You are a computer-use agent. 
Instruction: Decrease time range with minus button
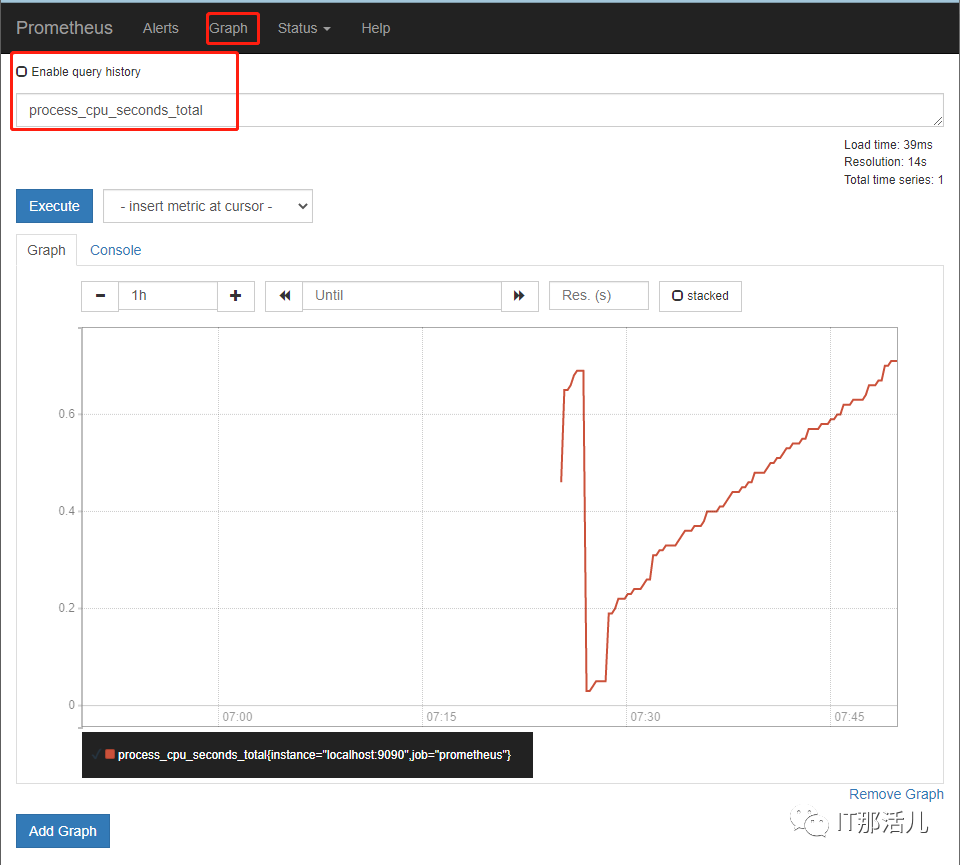100,296
